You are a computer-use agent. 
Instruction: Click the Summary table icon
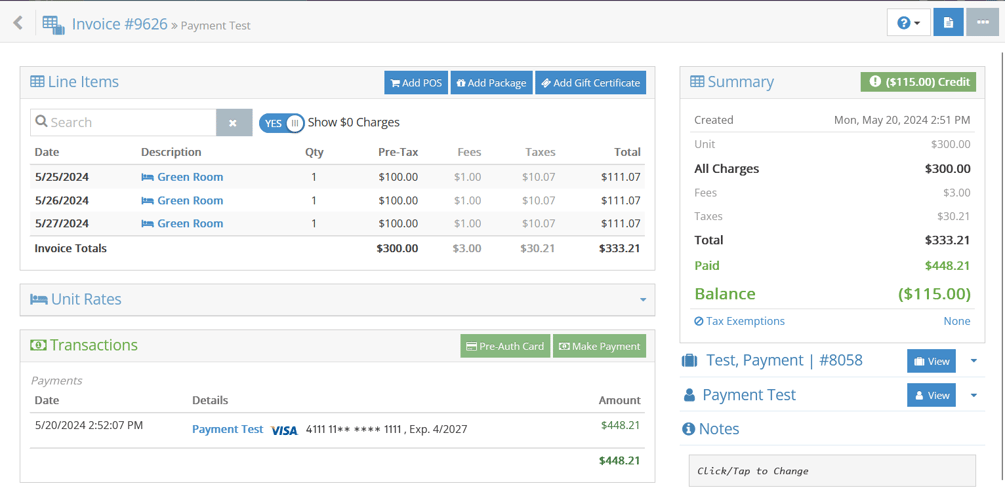tap(697, 82)
